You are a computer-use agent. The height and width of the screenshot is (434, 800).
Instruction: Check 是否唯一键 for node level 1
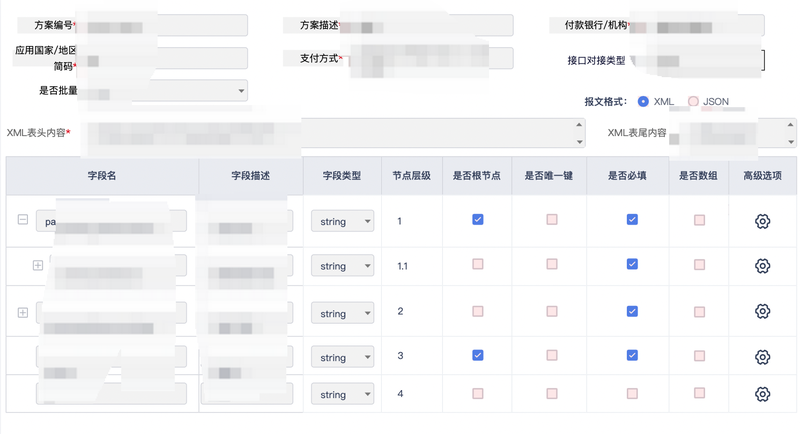(x=552, y=219)
